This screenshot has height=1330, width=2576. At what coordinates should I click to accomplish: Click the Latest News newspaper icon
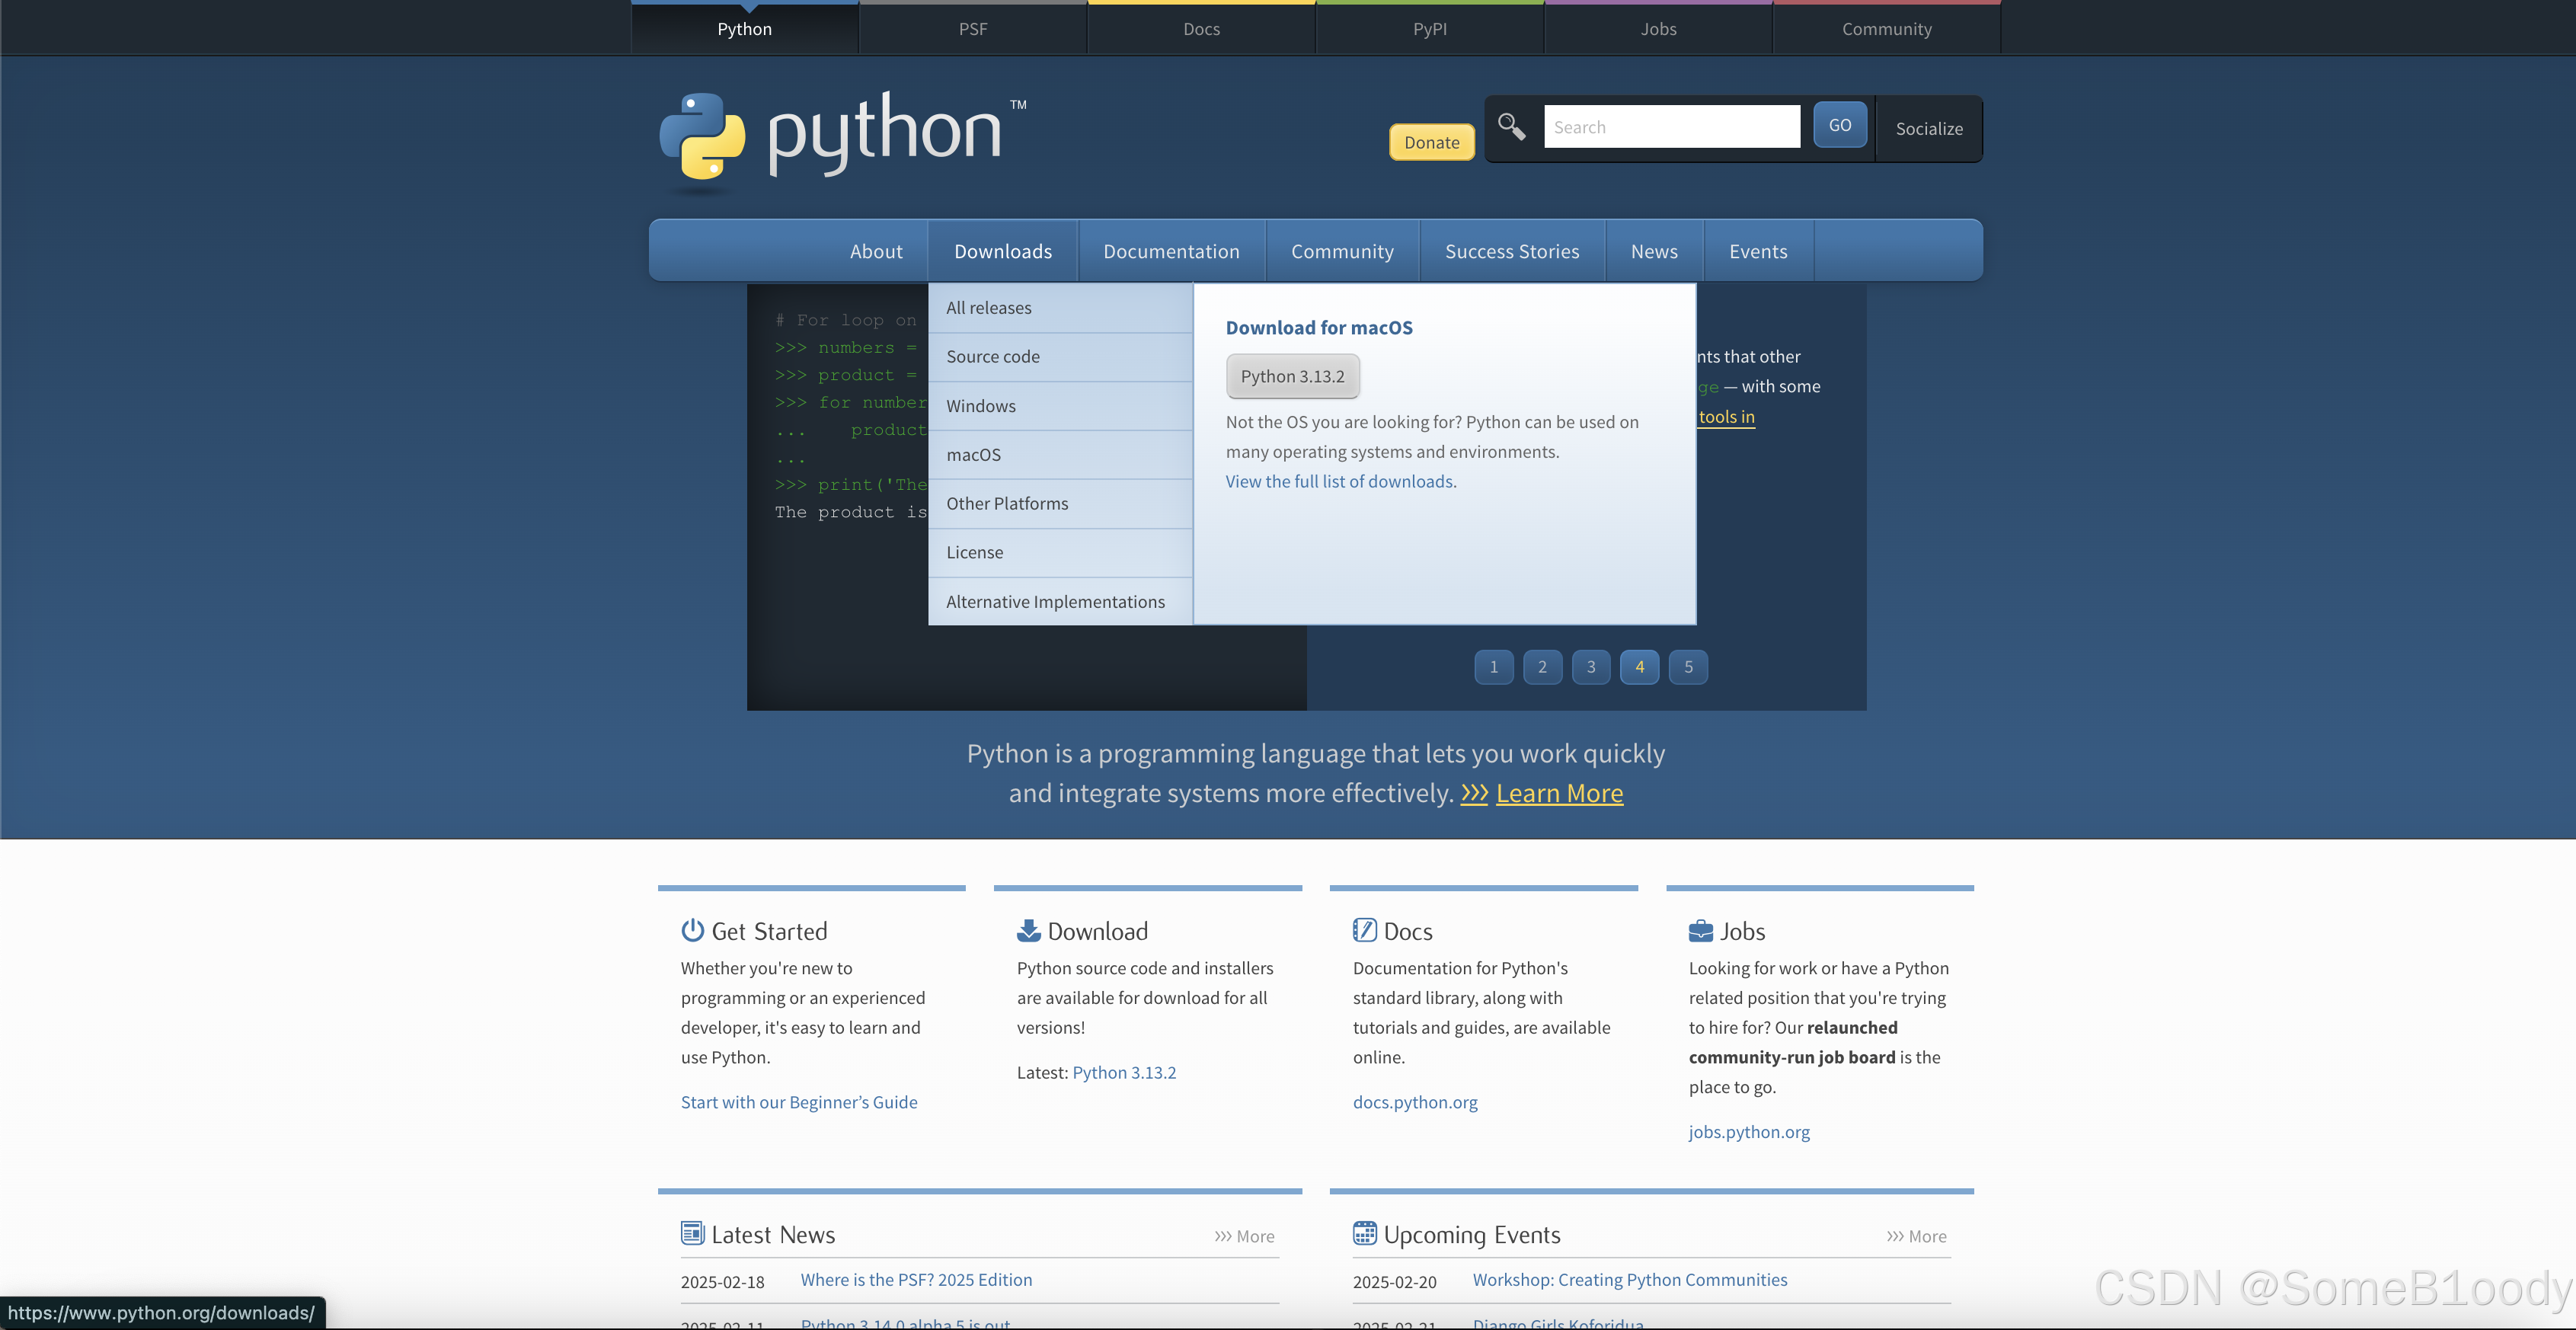pos(692,1233)
